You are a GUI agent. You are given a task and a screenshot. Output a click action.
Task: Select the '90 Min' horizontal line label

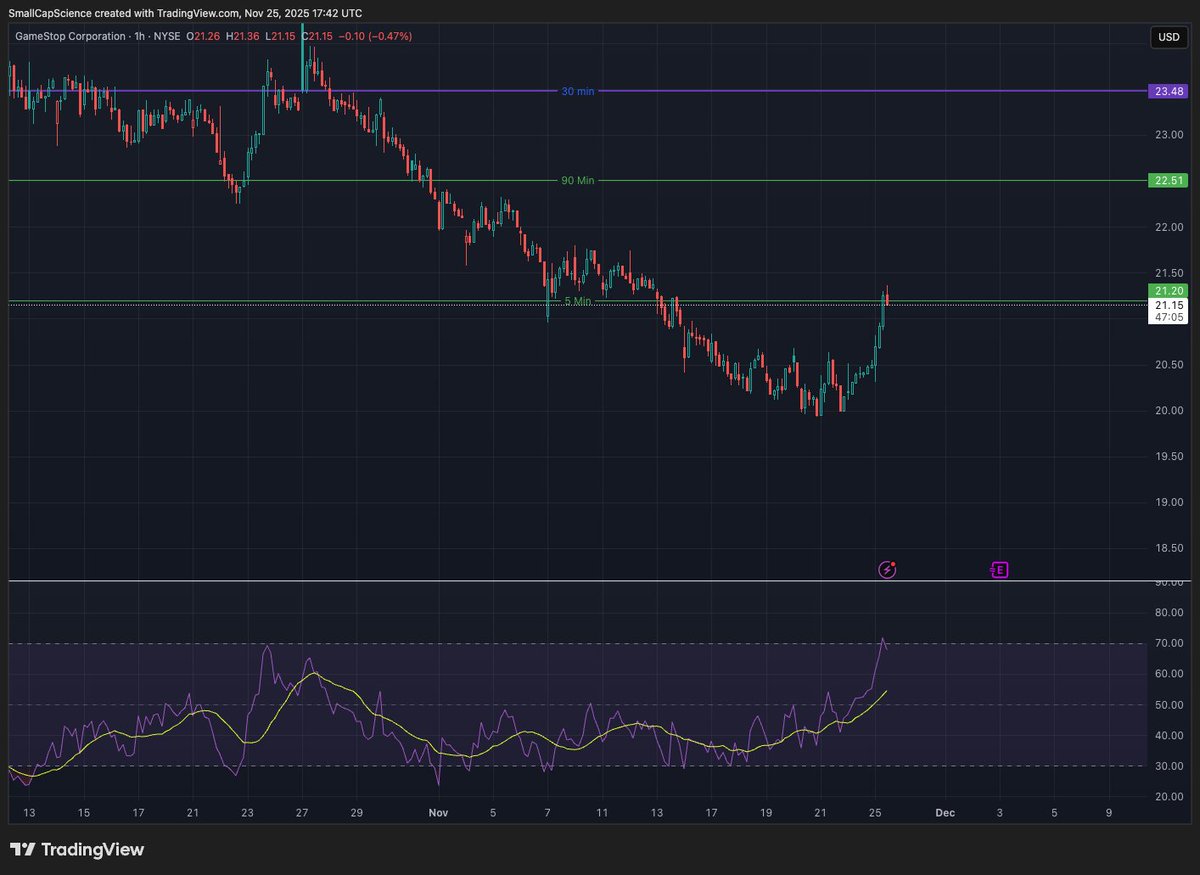[x=577, y=181]
